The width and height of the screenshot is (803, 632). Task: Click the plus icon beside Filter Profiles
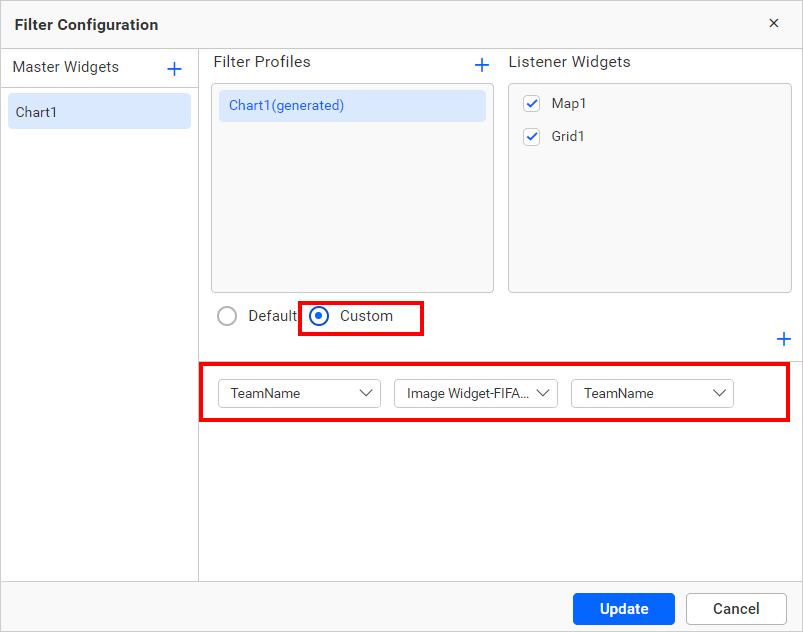click(482, 64)
